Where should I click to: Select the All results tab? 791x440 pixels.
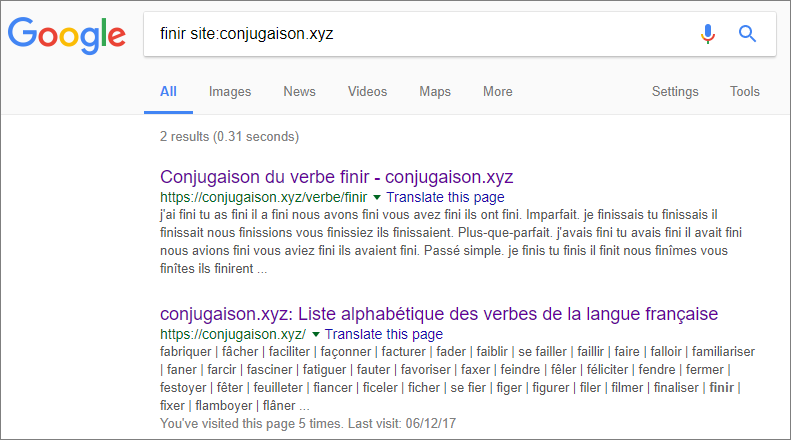[168, 91]
